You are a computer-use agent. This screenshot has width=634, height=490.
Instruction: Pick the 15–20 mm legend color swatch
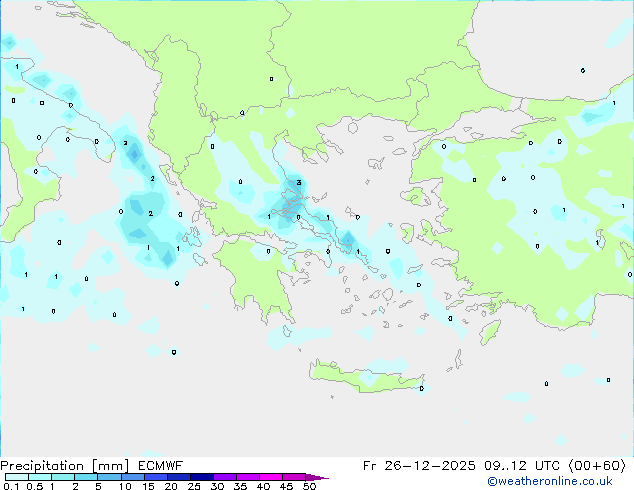coord(156,477)
